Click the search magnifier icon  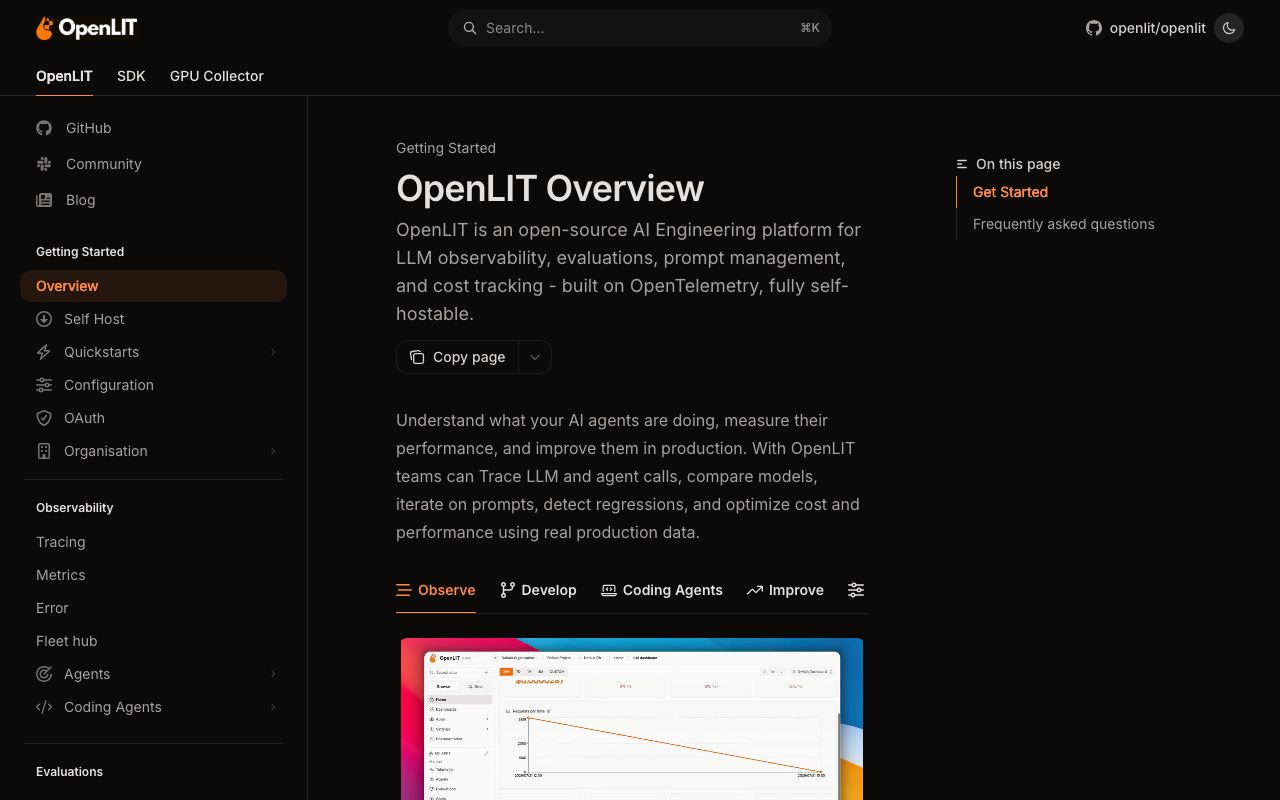[469, 28]
